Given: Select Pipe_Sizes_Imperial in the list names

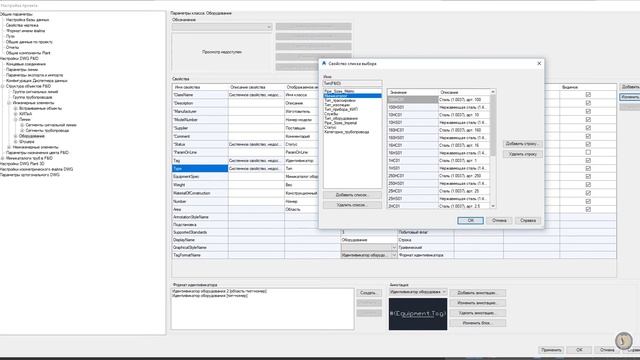Looking at the screenshot, I should tap(340, 123).
